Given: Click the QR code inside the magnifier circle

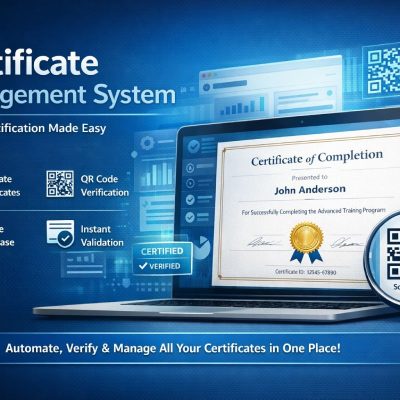Looking at the screenshot, I should click(393, 253).
